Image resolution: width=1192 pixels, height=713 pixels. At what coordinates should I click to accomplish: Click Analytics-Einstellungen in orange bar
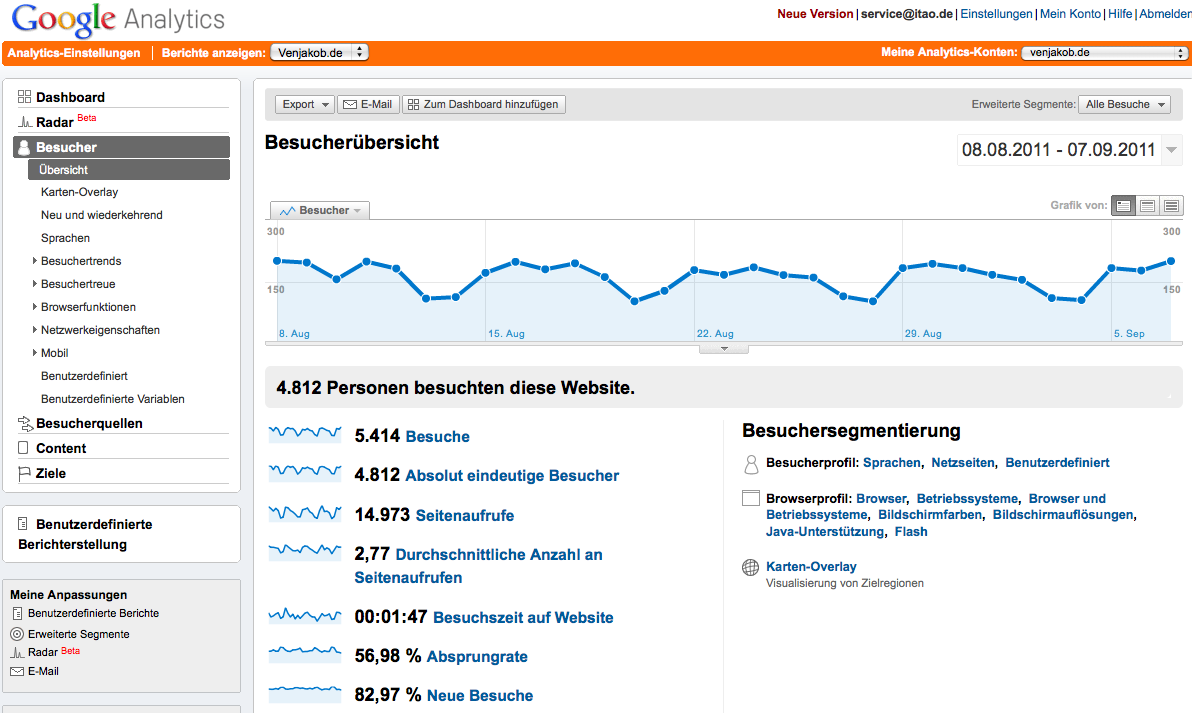pos(74,52)
